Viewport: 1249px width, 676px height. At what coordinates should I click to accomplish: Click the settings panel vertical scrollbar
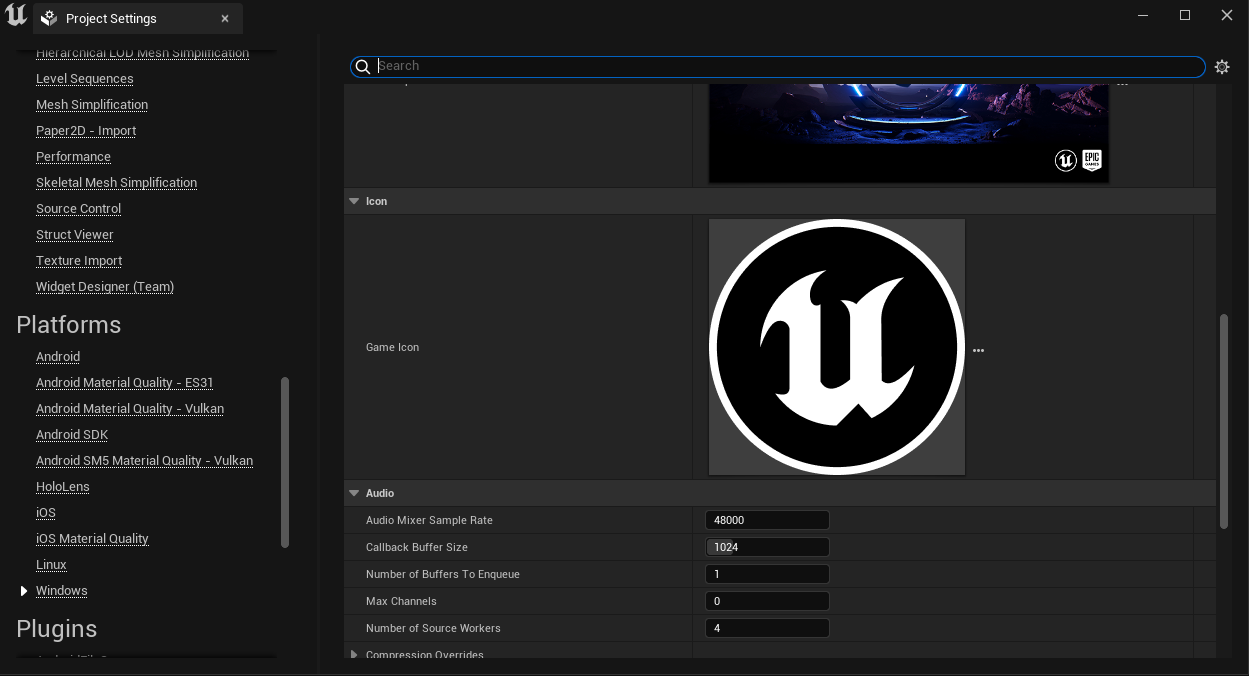(x=1223, y=422)
